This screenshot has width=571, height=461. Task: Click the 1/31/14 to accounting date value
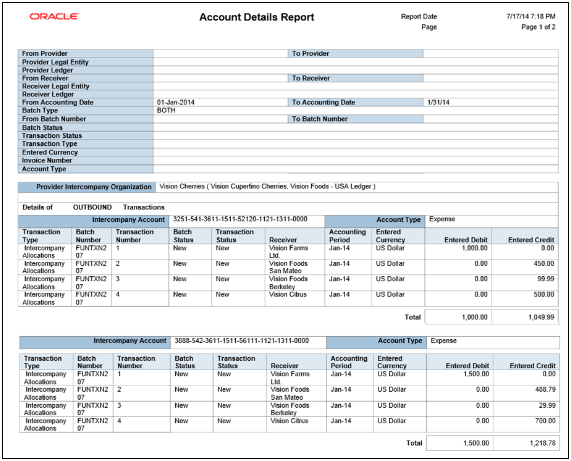click(x=438, y=102)
